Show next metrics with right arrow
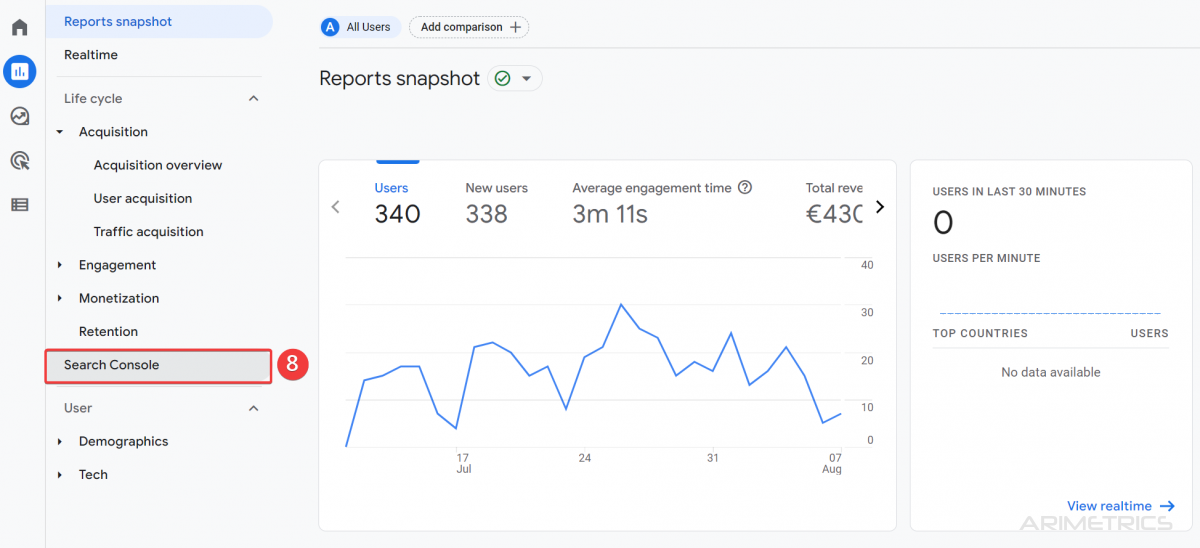This screenshot has height=548, width=1200. [x=880, y=207]
